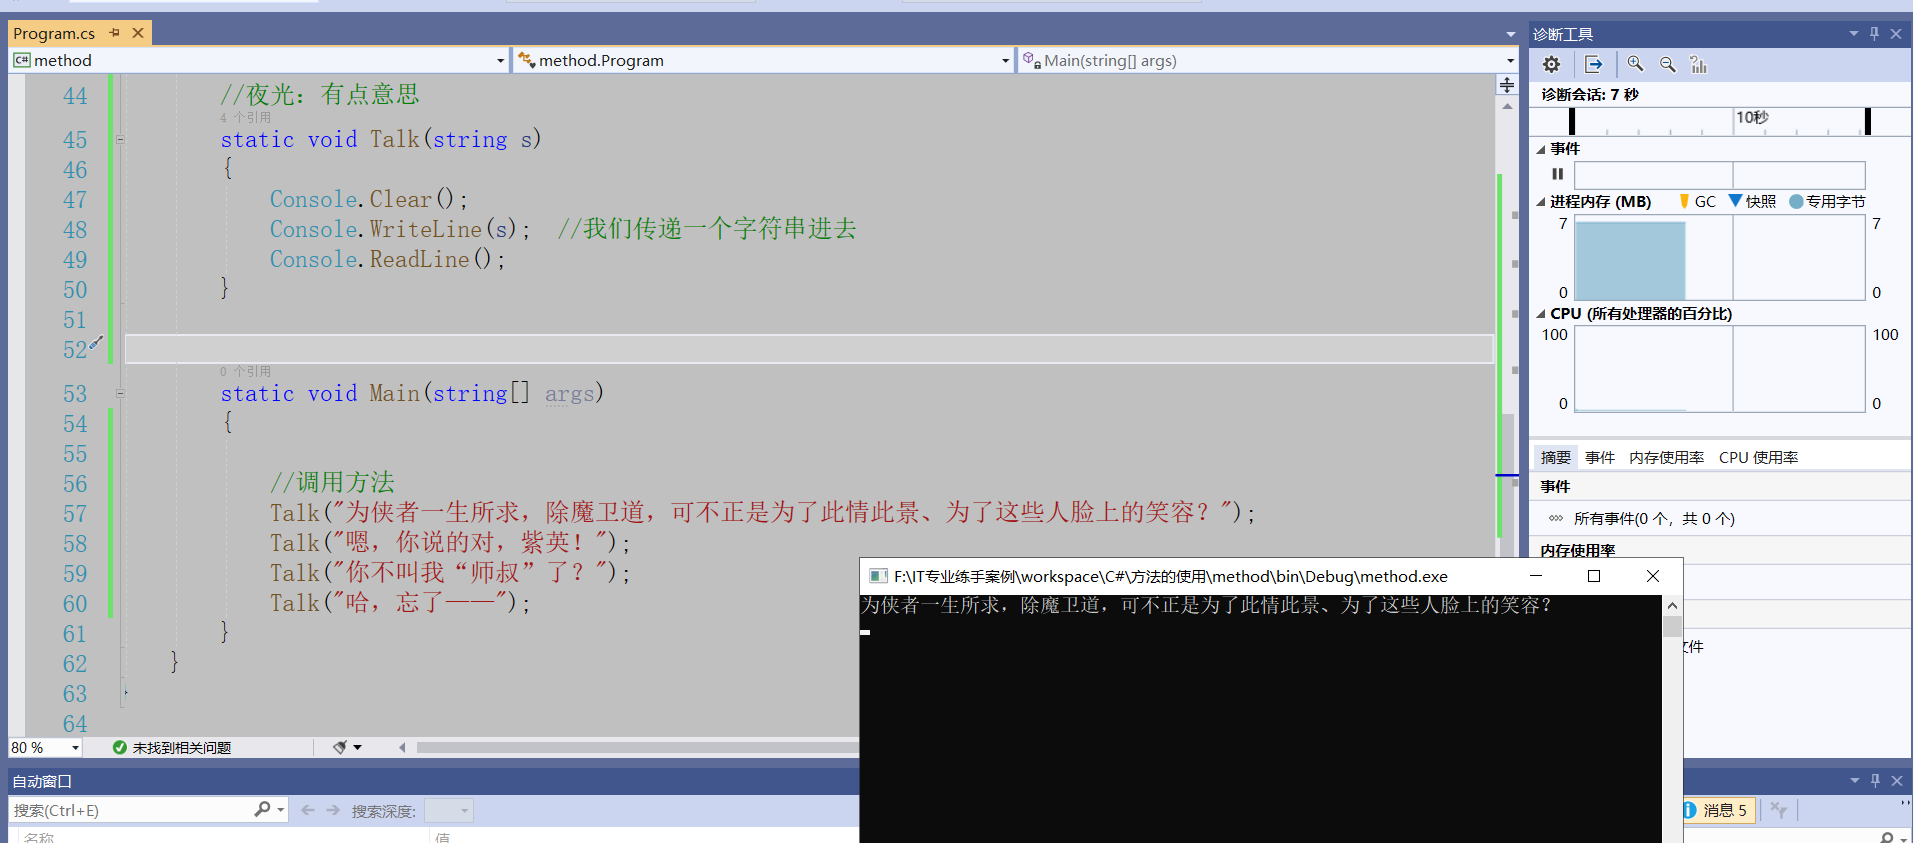The height and width of the screenshot is (843, 1913).
Task: Select the Program.cs editor tab
Action: [54, 33]
